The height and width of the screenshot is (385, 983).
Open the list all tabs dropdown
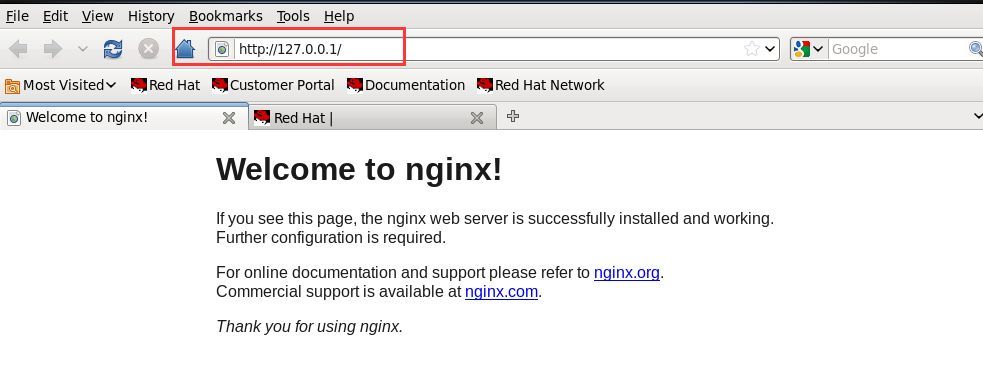click(977, 116)
